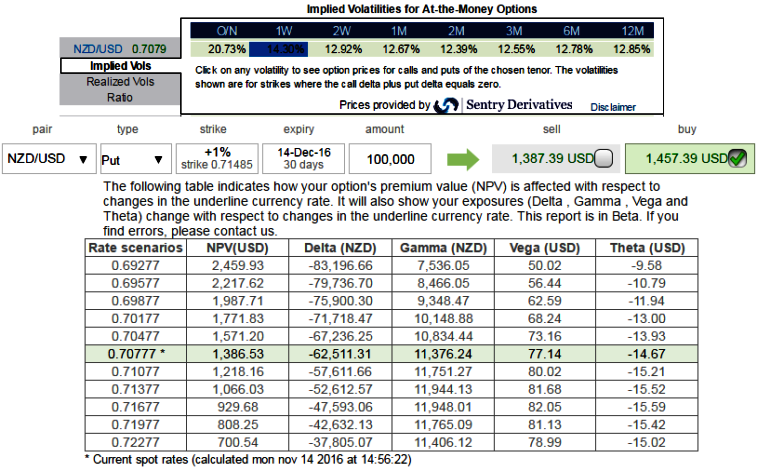The image size is (757, 471).
Task: Click the vega value 77.14
Action: click(x=545, y=354)
